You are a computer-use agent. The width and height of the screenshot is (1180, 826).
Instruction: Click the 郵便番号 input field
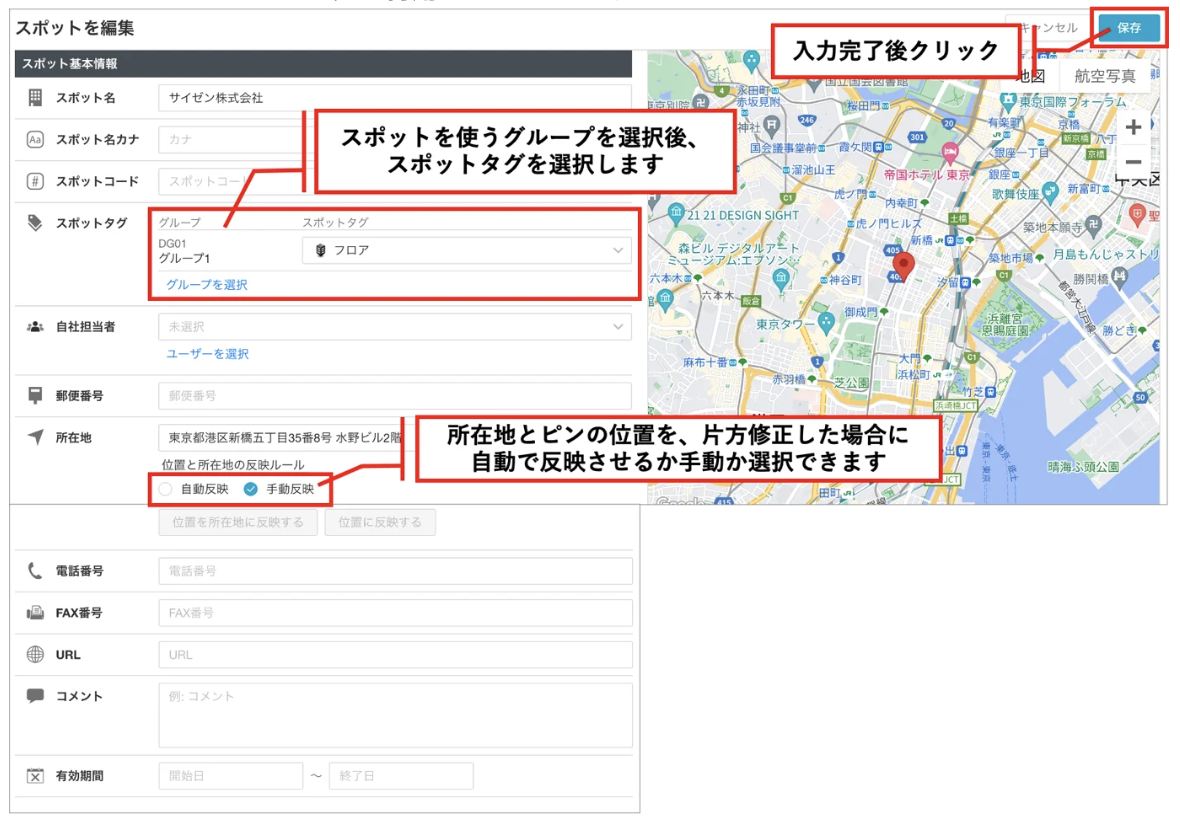[395, 396]
